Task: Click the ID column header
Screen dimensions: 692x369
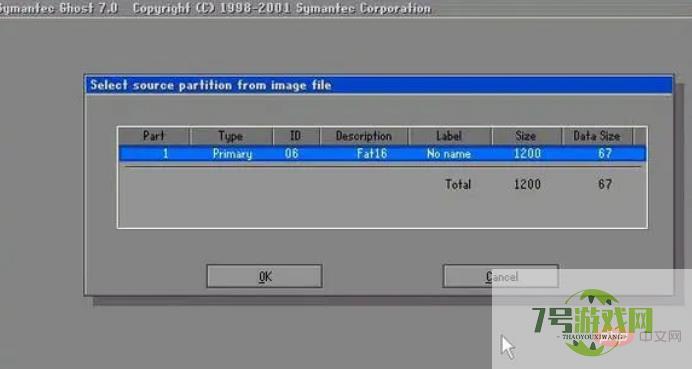Action: coord(296,136)
